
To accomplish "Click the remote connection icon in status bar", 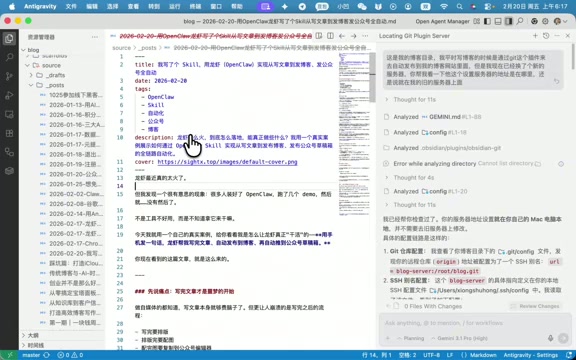I will (x=9, y=355).
